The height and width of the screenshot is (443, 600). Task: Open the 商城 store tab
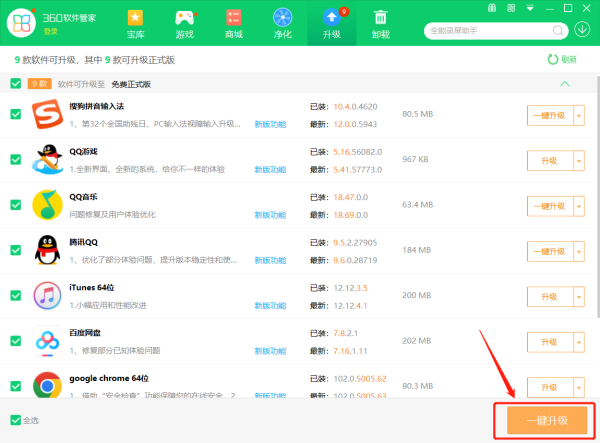[x=234, y=24]
